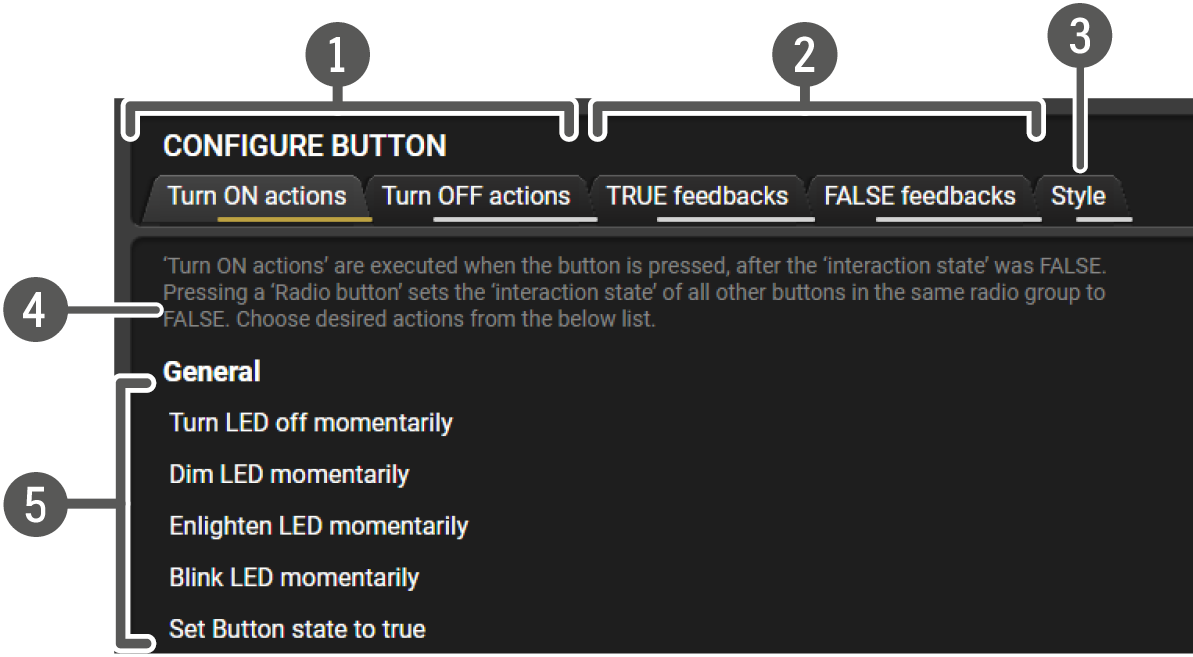Select the FALSE feedbacks tab
The height and width of the screenshot is (657, 1193).
point(919,196)
